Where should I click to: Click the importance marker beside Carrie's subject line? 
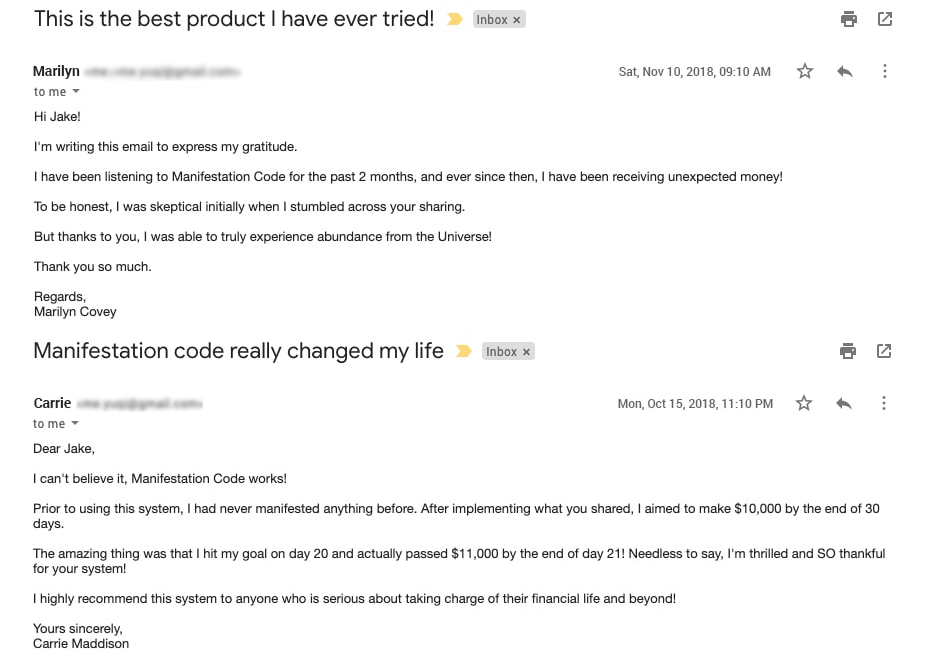463,351
